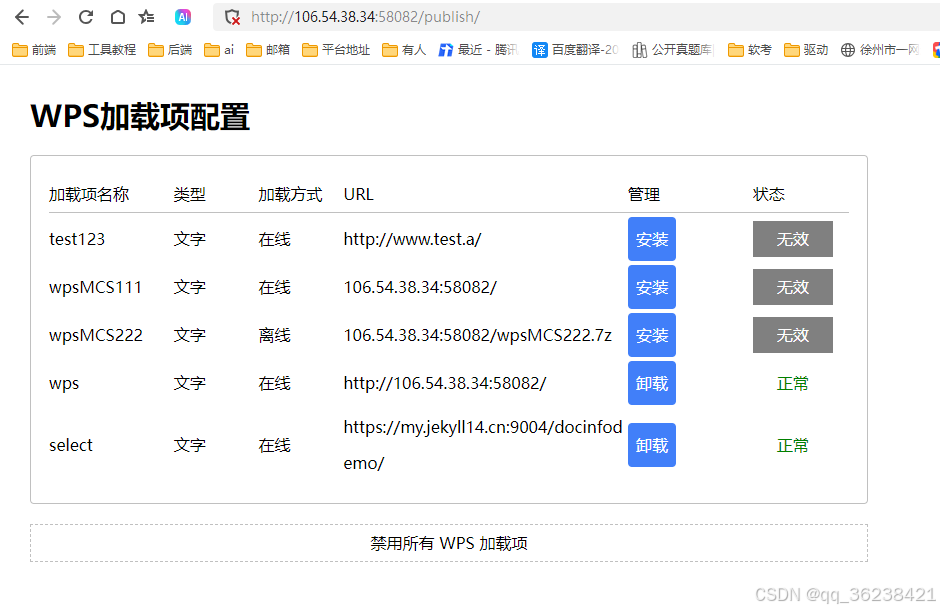Click the 106.54.38.34:58082/ URL in wpsMCS111 row

click(420, 287)
